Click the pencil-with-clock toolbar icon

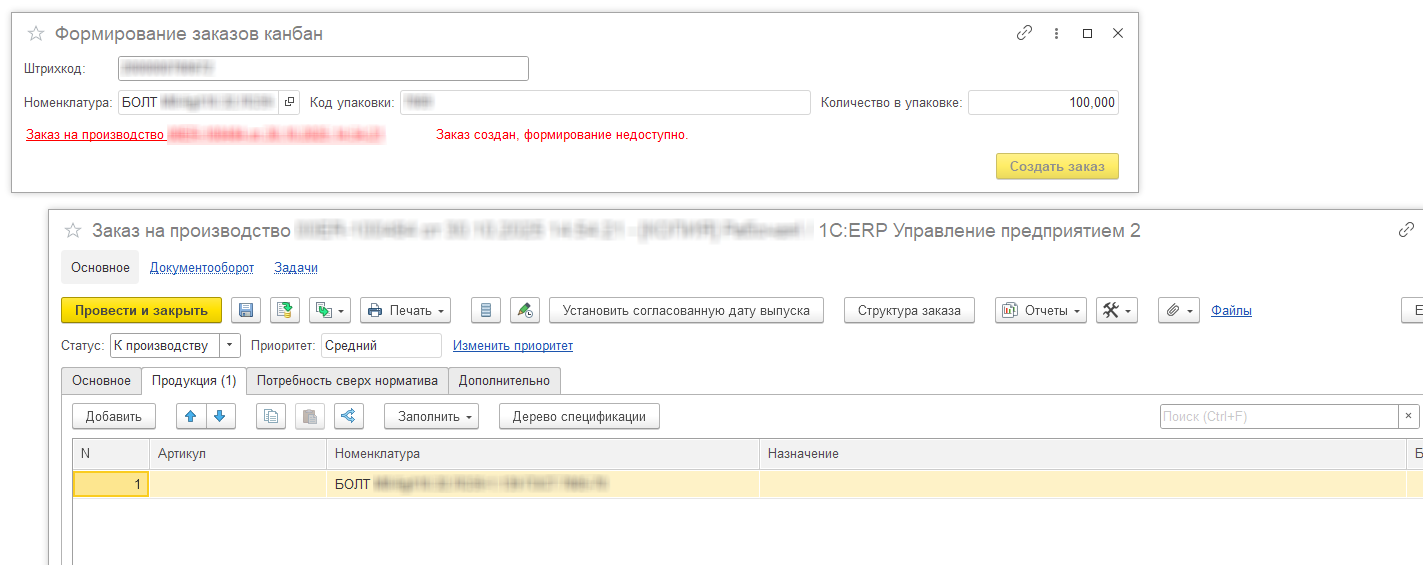tap(524, 310)
